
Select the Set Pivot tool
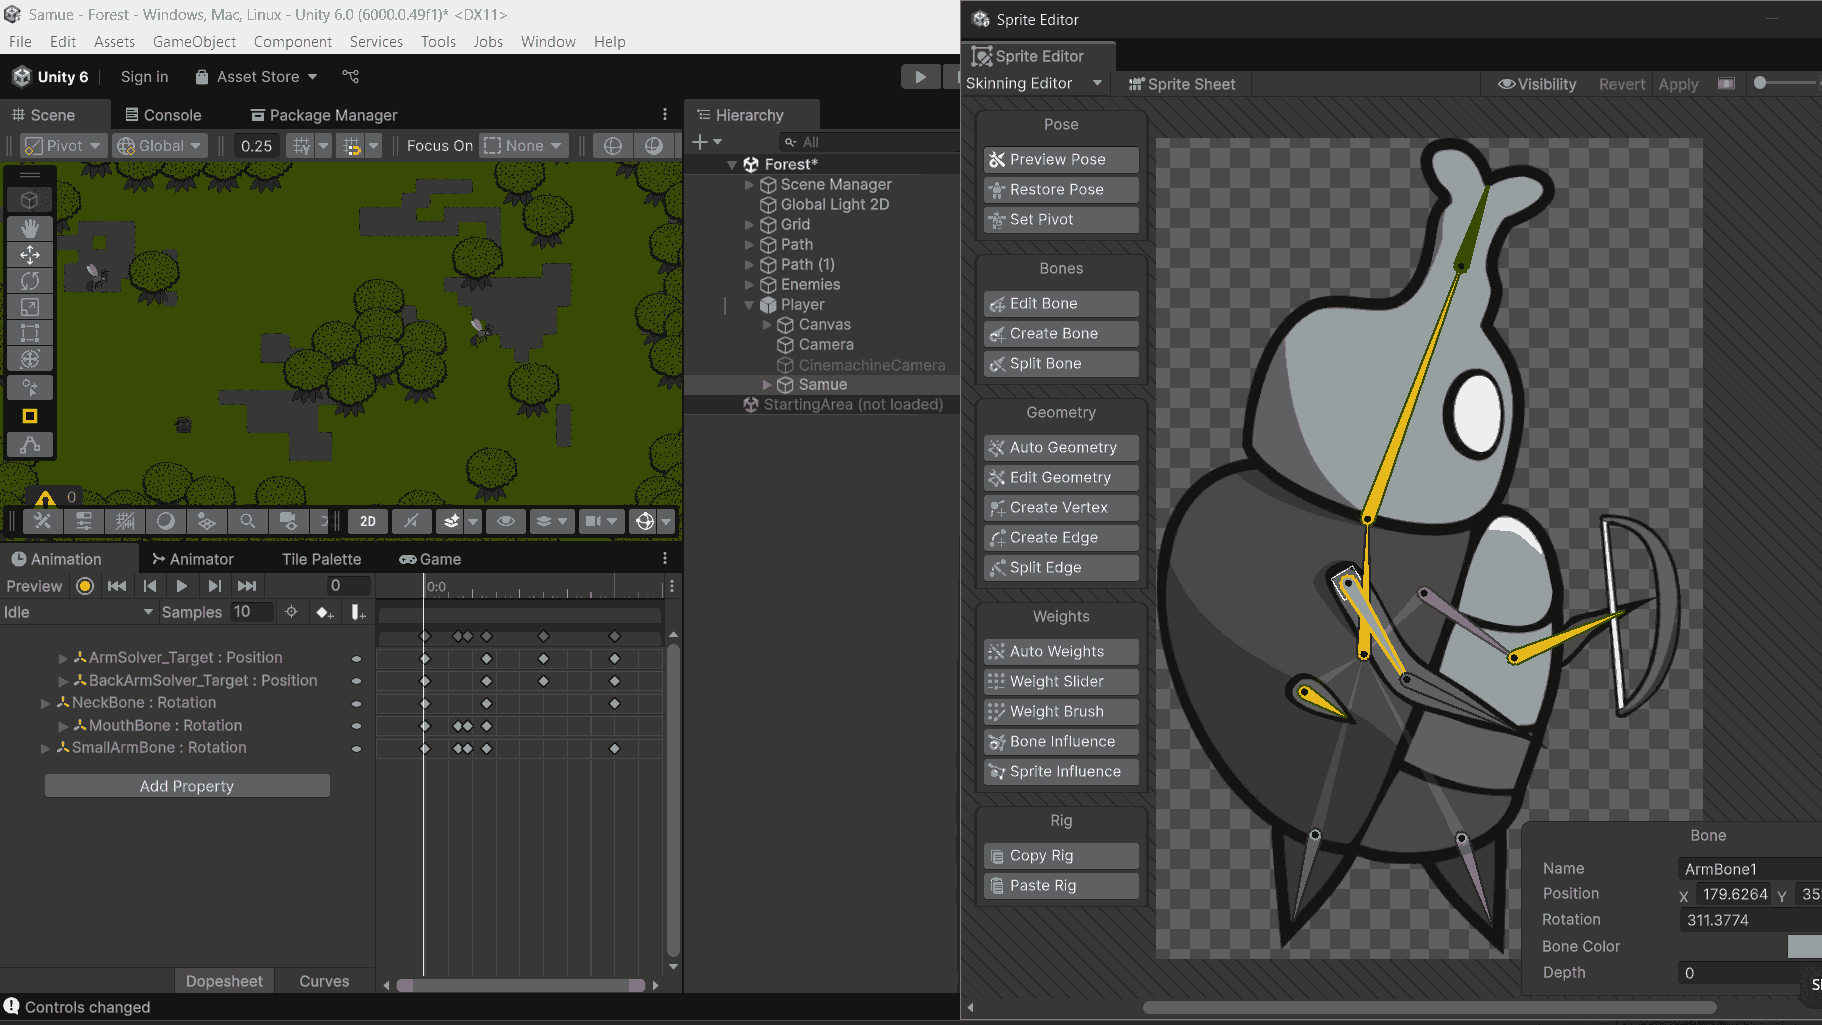point(1061,219)
